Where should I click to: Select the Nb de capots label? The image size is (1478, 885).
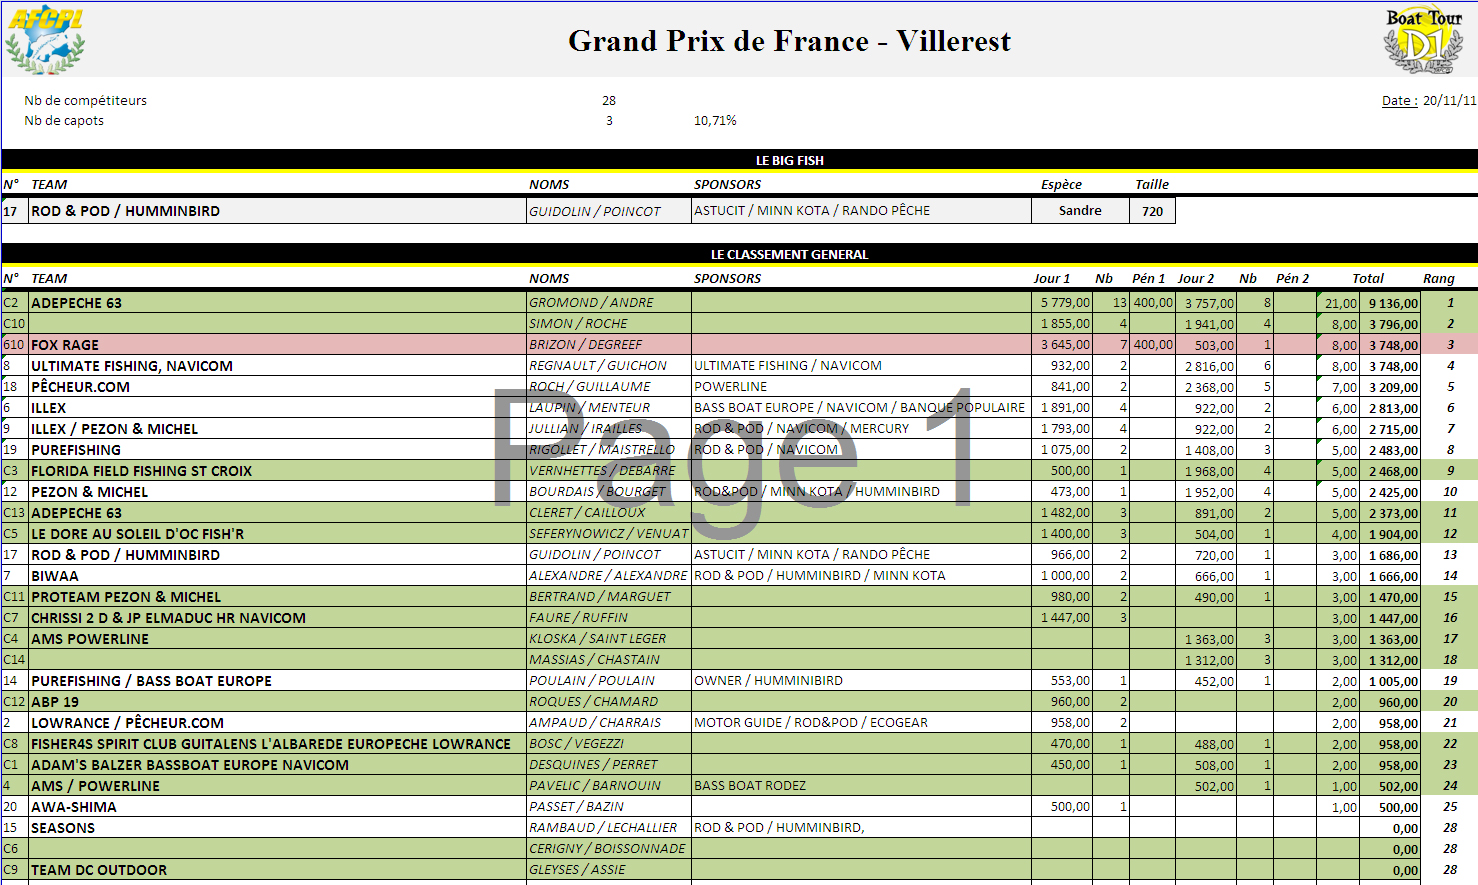pos(64,120)
